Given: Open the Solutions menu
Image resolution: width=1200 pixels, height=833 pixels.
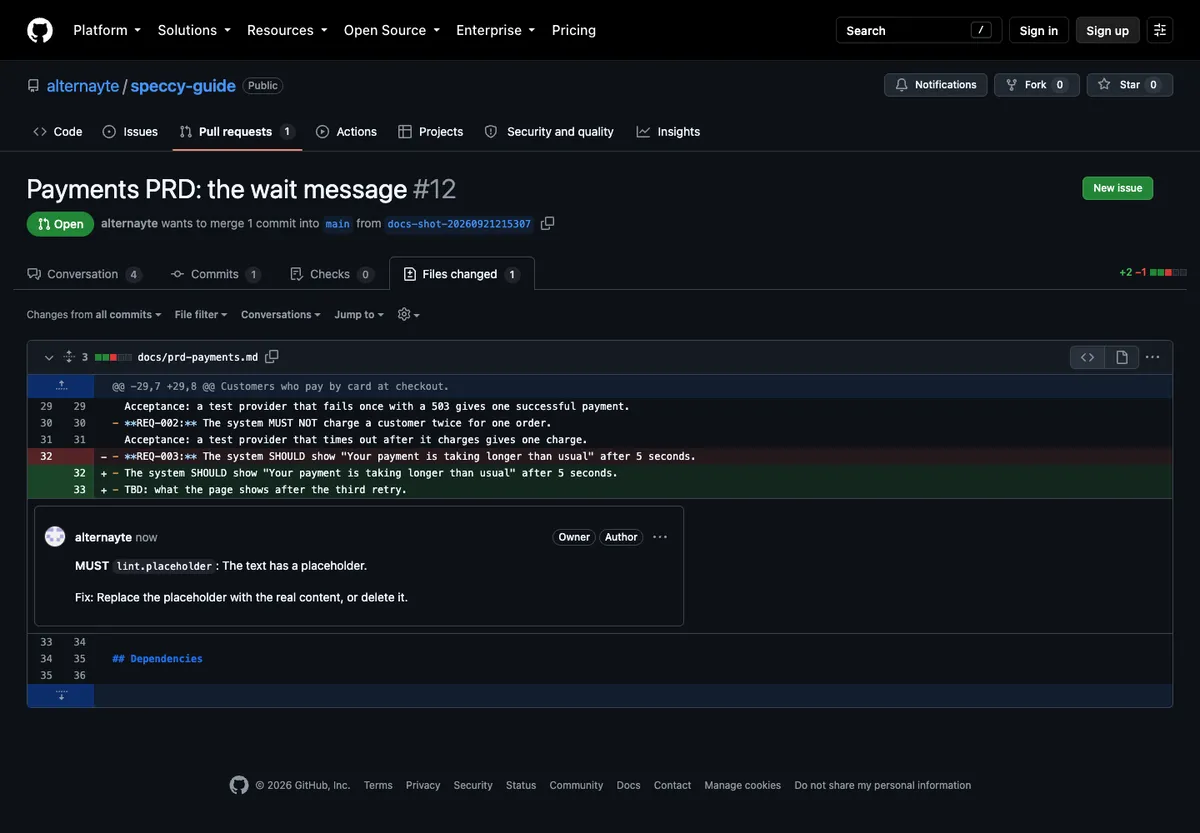Looking at the screenshot, I should (x=194, y=30).
